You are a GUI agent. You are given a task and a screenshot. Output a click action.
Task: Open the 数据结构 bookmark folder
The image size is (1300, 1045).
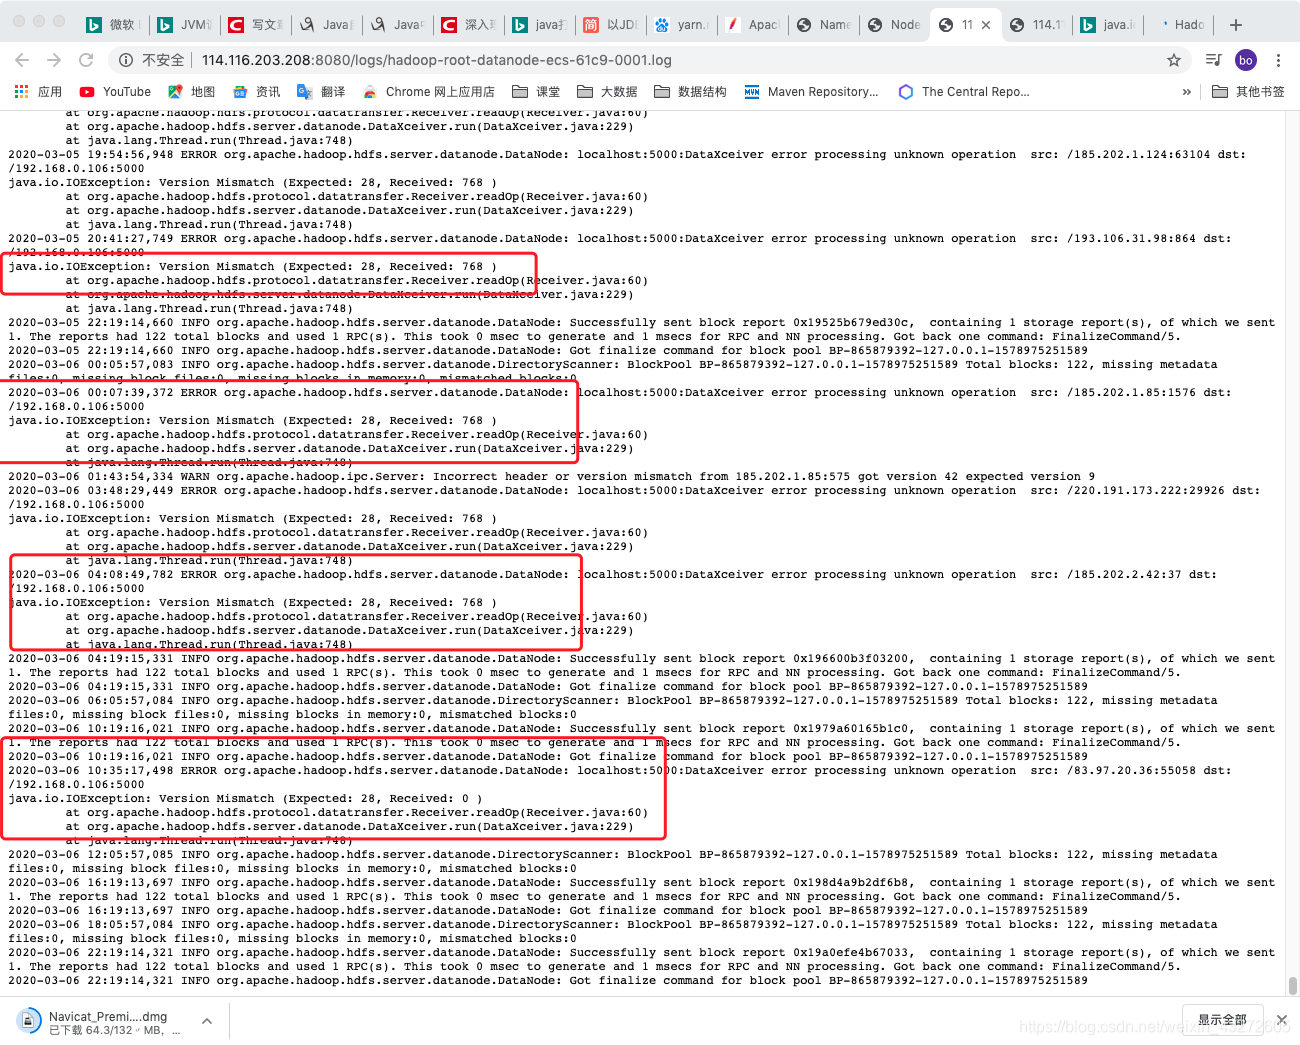[690, 91]
